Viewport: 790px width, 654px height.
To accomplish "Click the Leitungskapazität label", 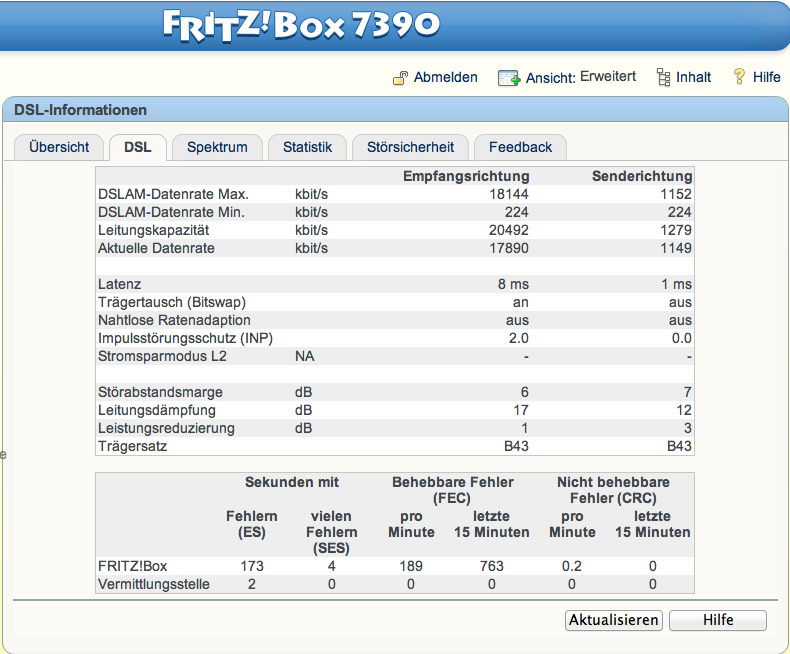I will 154,231.
